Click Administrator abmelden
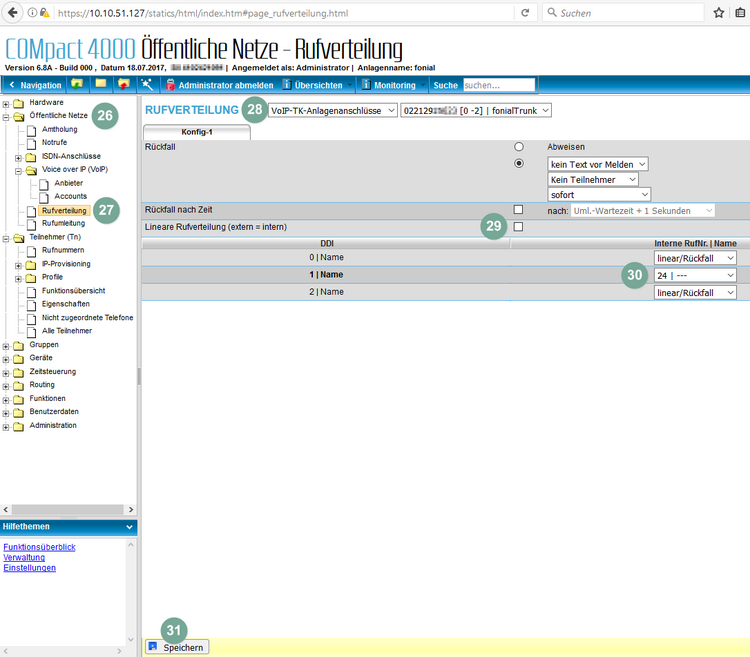Viewport: 750px width, 657px height. click(x=226, y=85)
